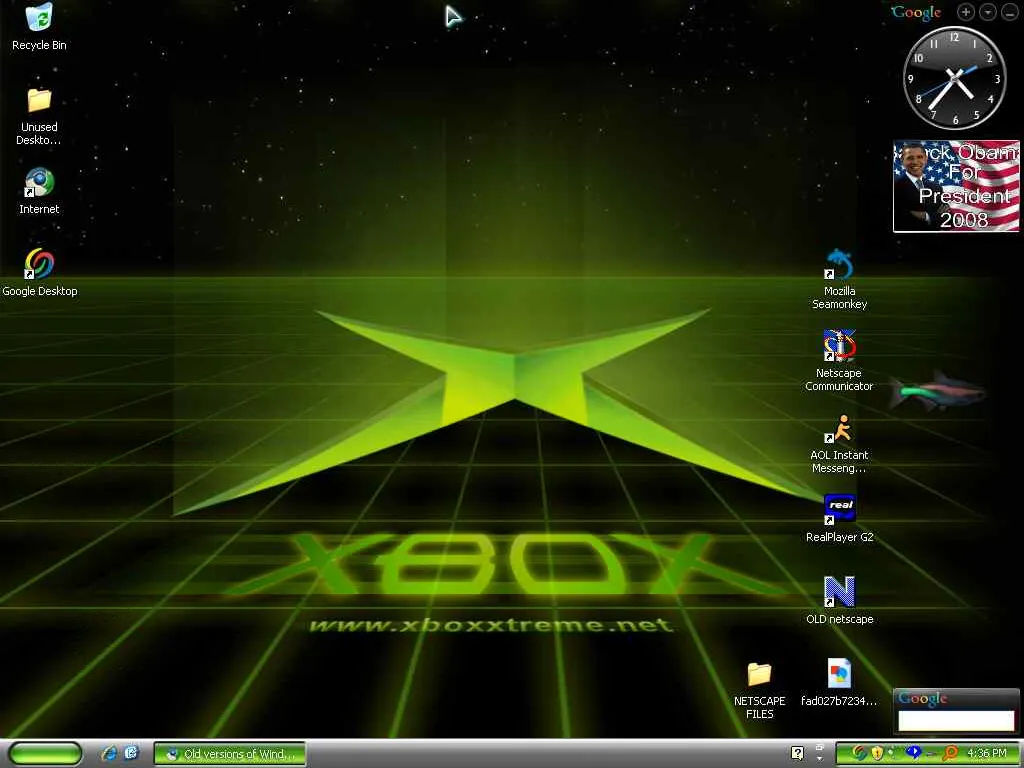Click the 4:36 PM system clock
The height and width of the screenshot is (768, 1024).
tap(987, 754)
